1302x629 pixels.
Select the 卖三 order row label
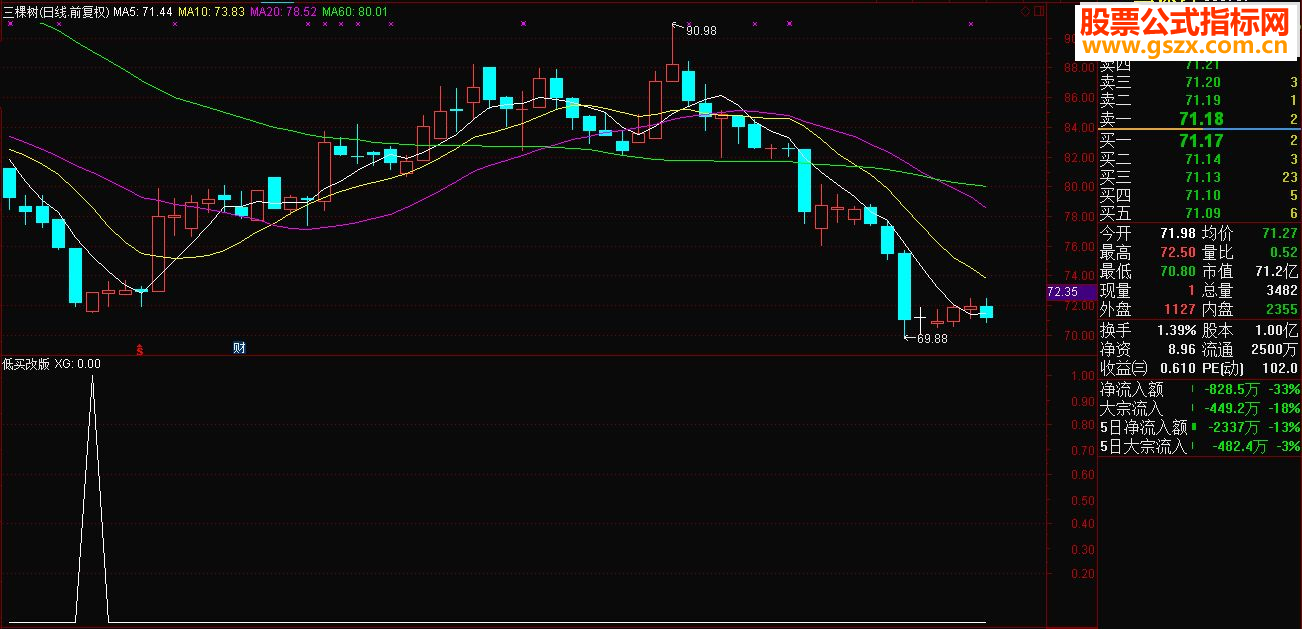[1116, 83]
